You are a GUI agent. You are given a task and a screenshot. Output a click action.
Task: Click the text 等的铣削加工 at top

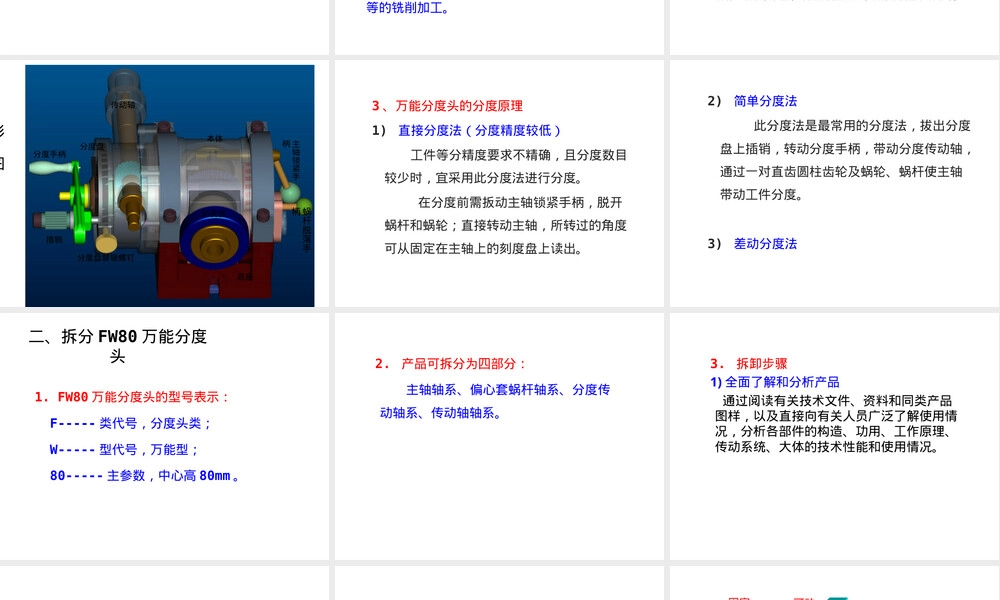pos(408,8)
